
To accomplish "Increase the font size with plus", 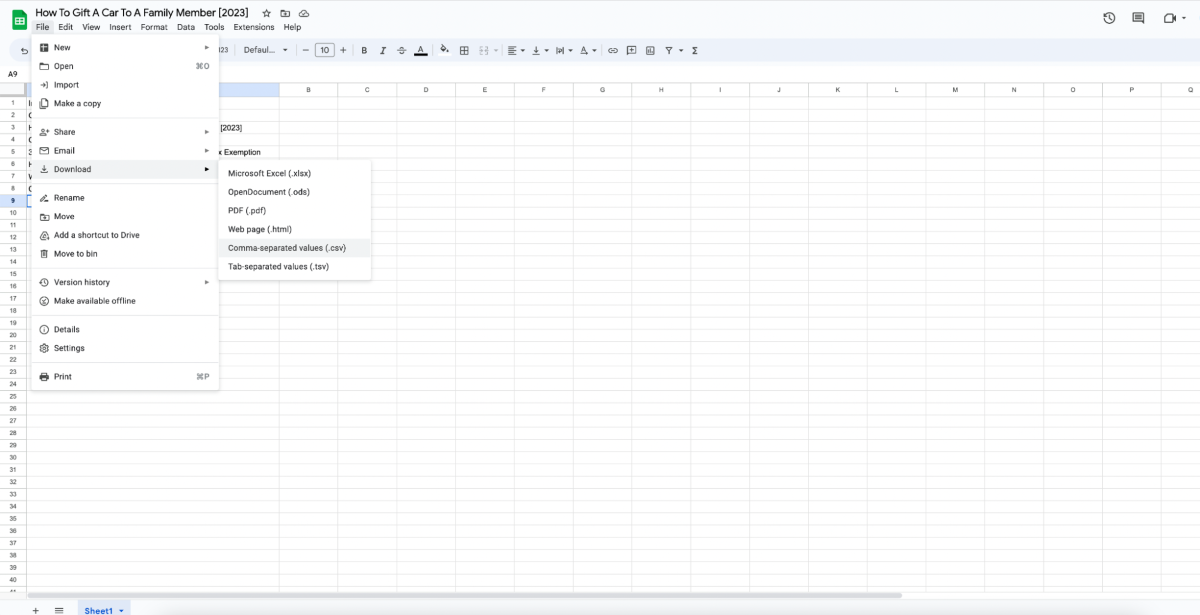I will pyautogui.click(x=343, y=50).
